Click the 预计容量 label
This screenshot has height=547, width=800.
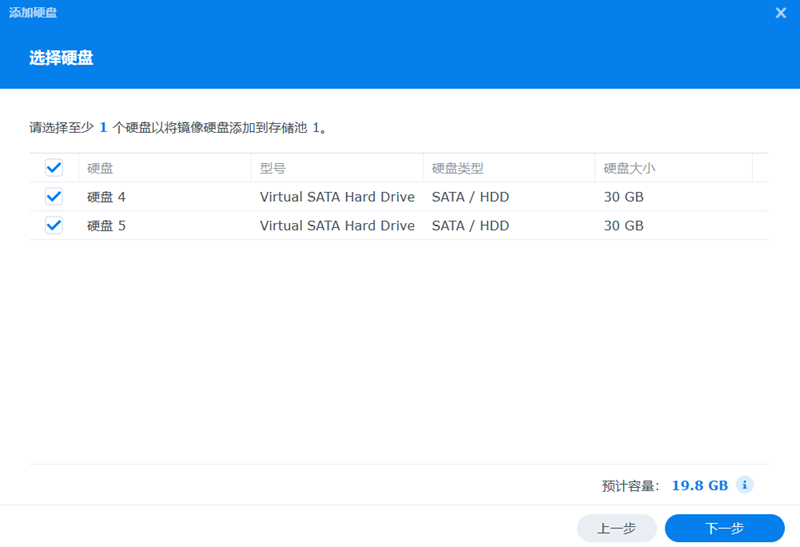point(630,486)
